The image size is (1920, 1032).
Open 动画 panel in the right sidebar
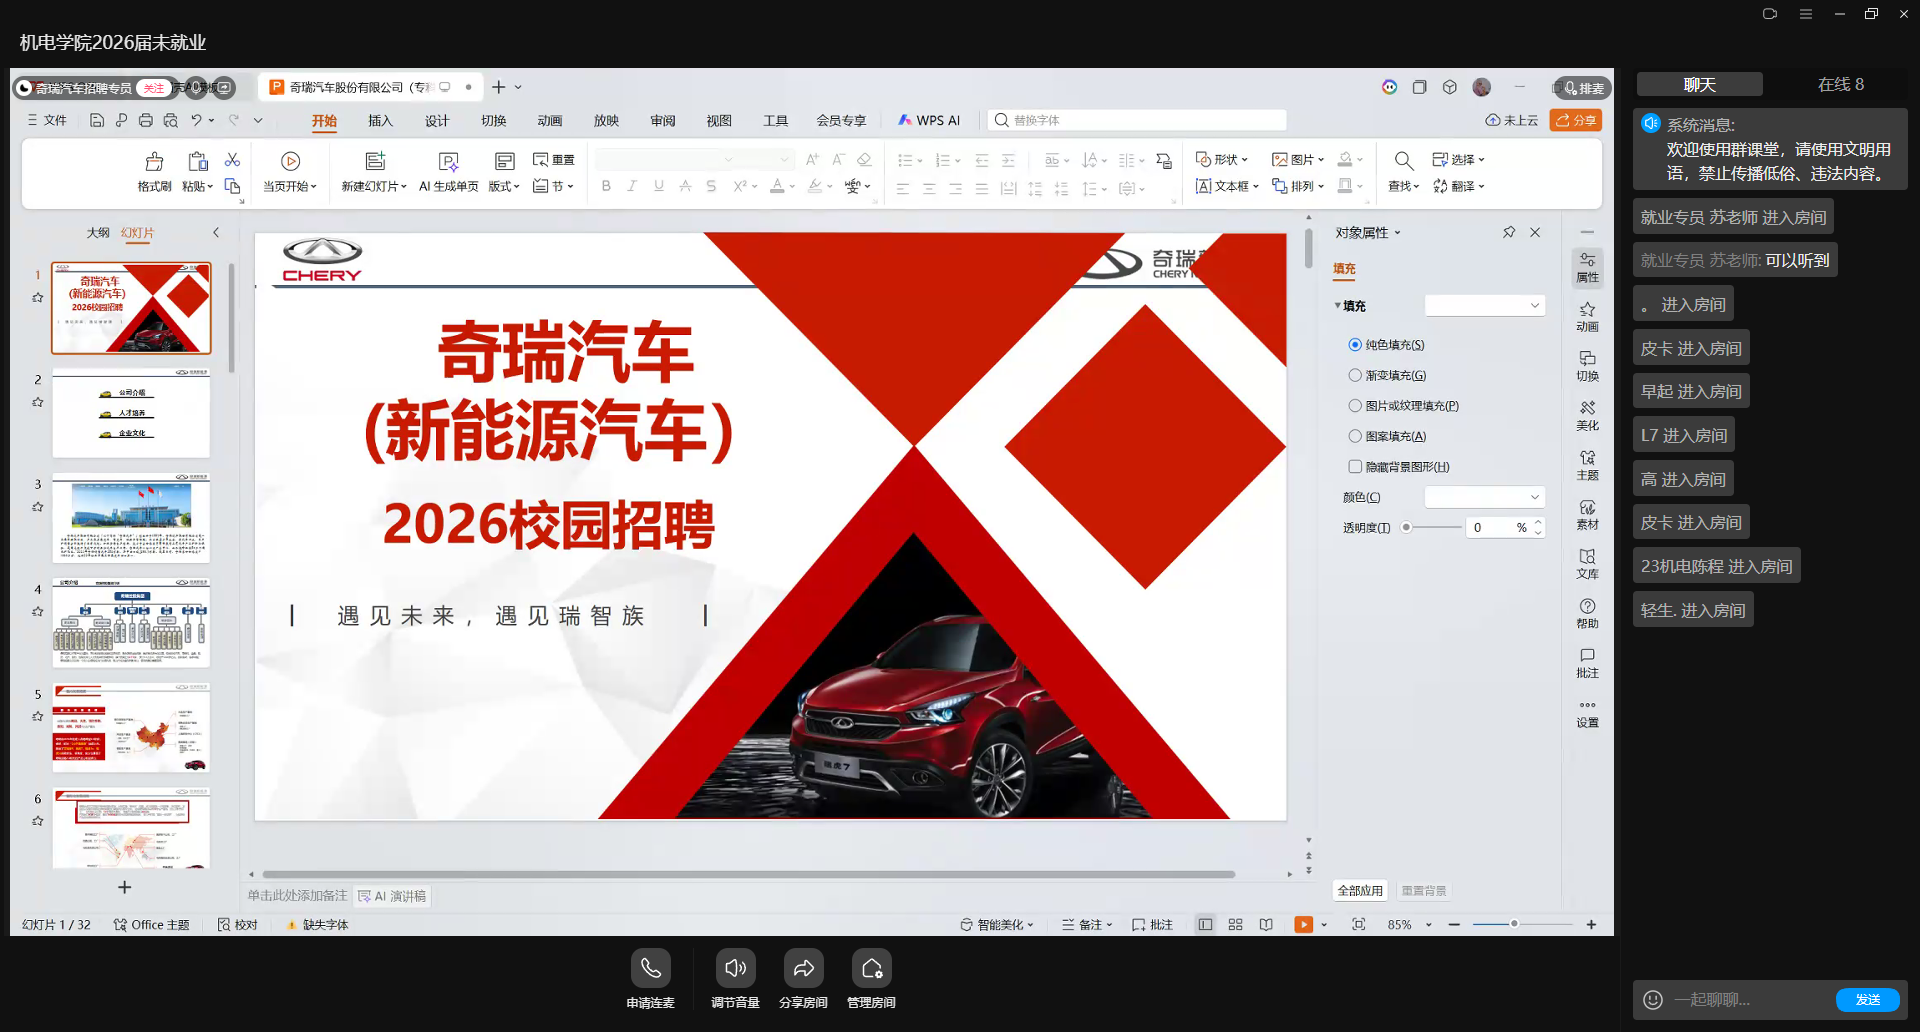pyautogui.click(x=1587, y=317)
